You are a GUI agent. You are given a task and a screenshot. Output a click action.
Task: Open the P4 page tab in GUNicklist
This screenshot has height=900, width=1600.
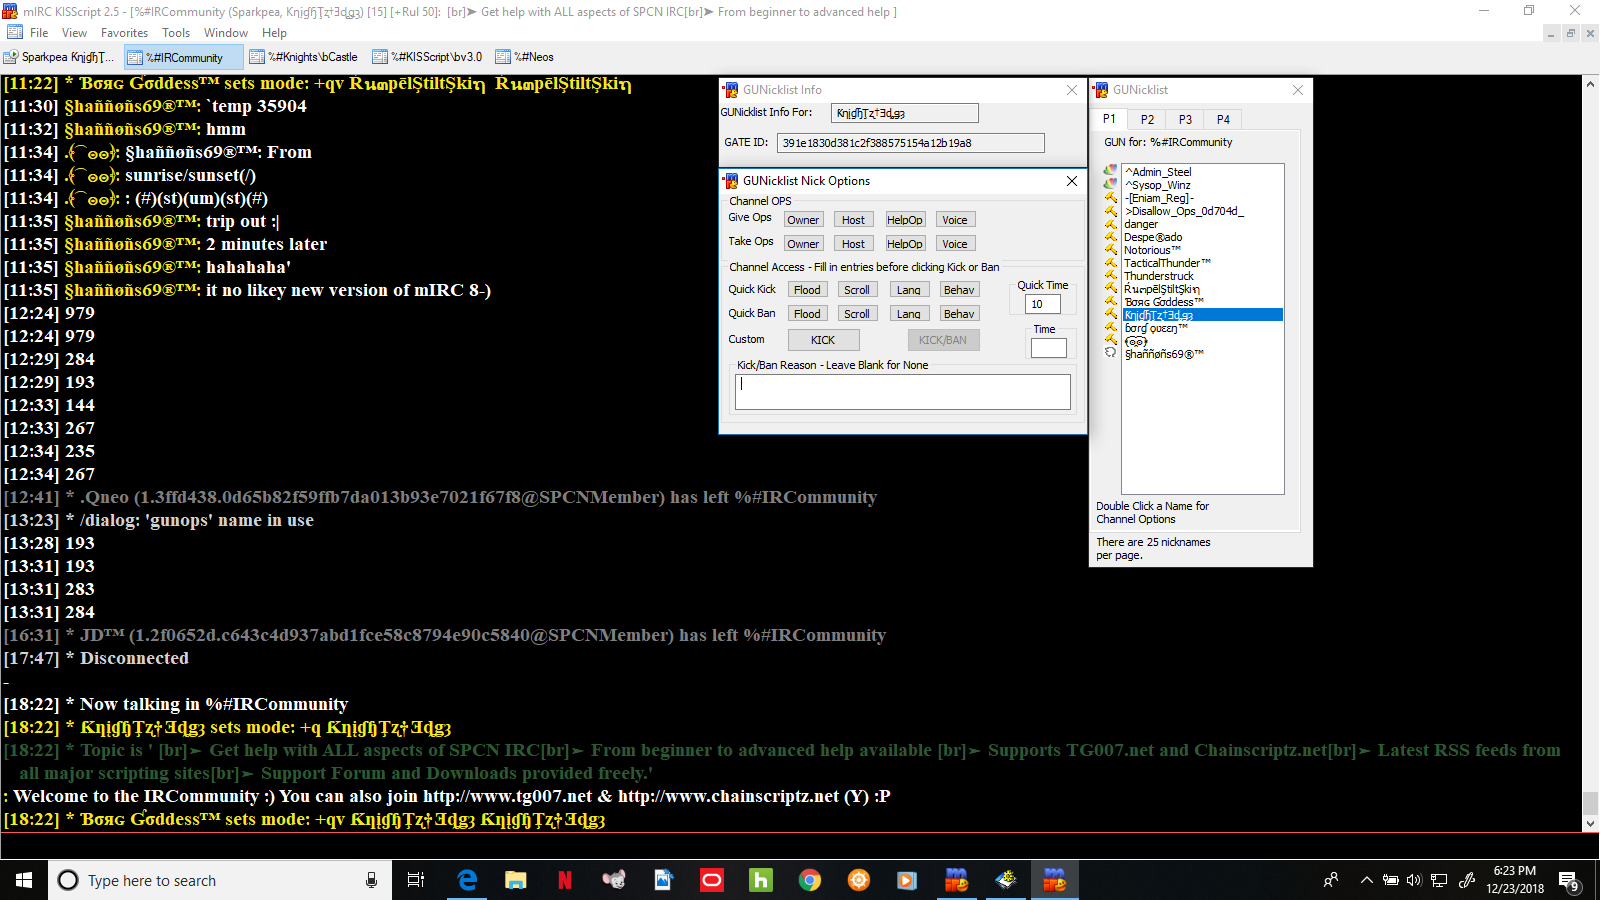point(1223,119)
